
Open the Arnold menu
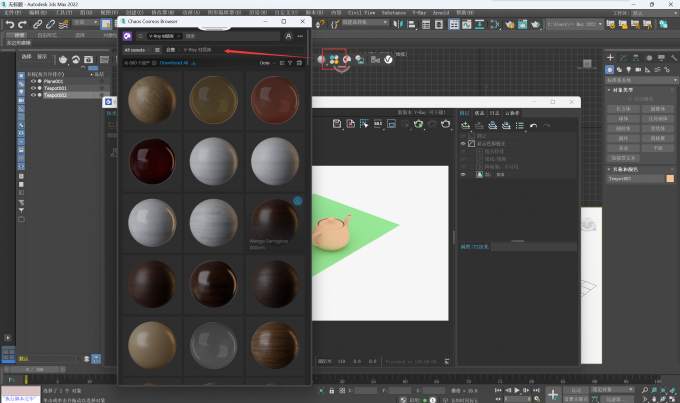441,13
